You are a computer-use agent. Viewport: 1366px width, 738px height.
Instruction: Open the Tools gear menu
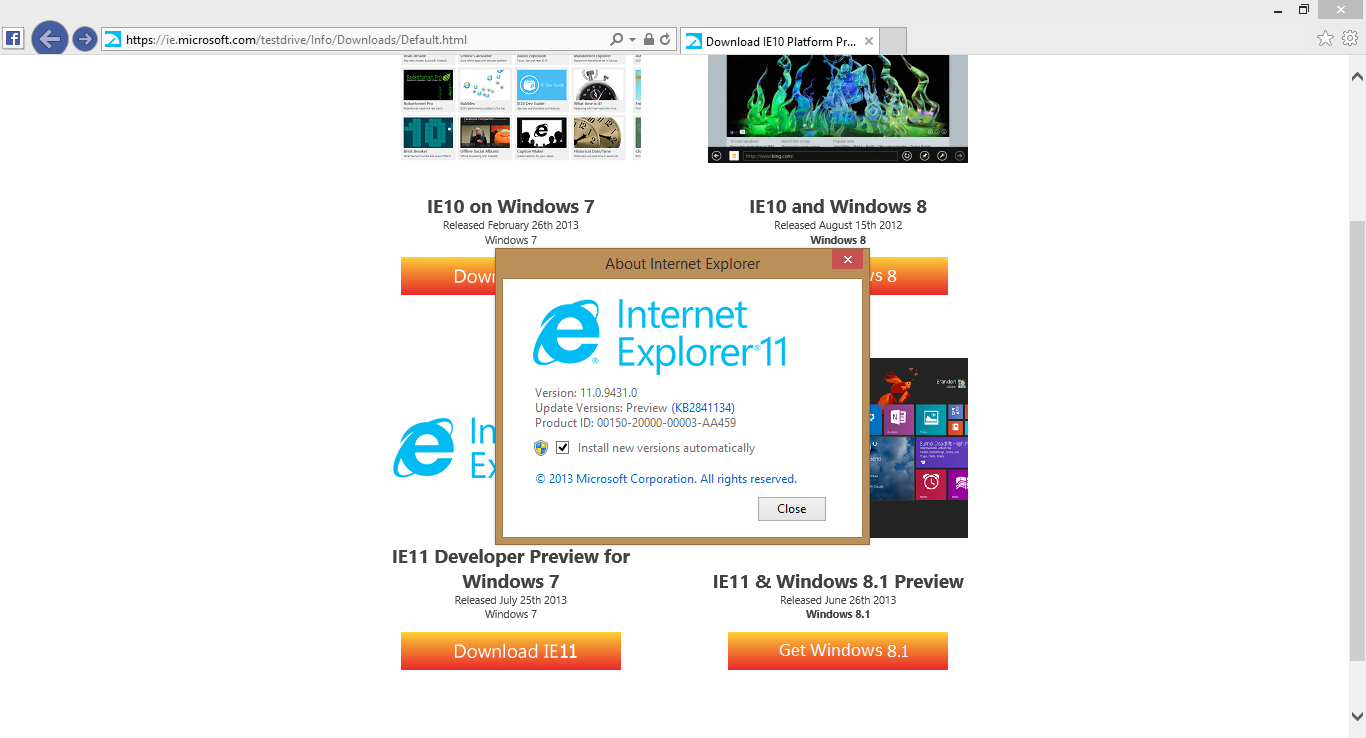1350,38
